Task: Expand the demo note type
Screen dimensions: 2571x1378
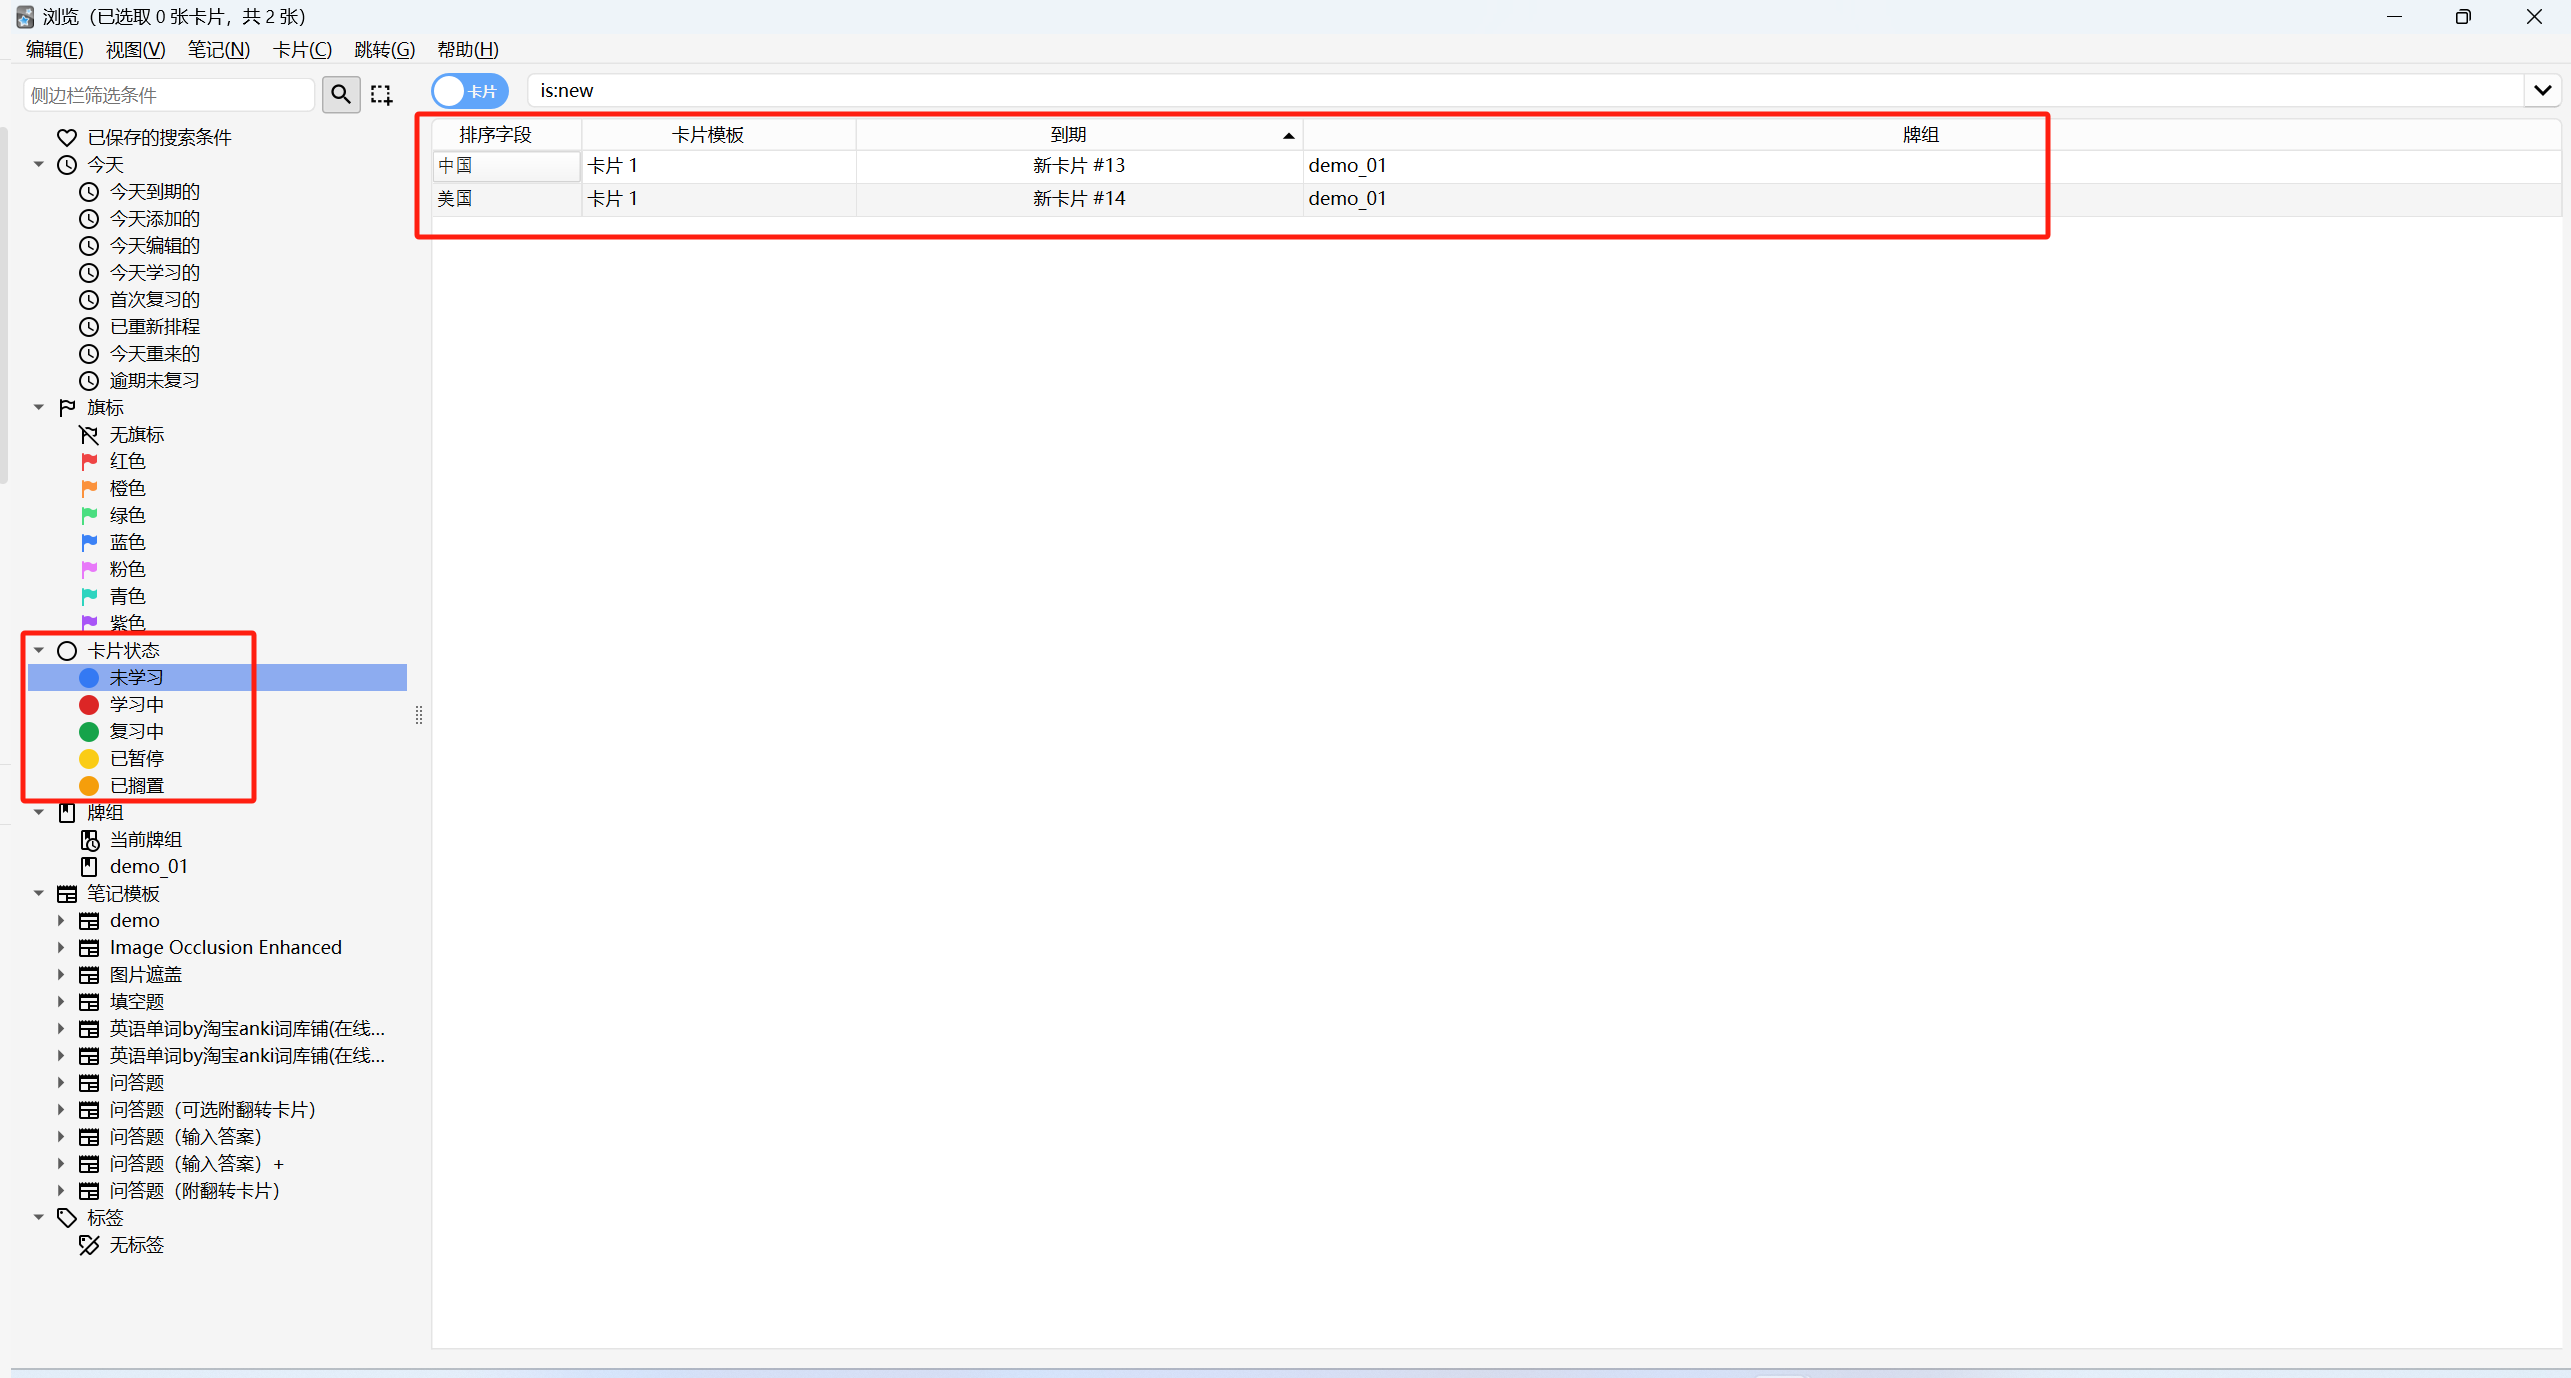Action: (61, 920)
